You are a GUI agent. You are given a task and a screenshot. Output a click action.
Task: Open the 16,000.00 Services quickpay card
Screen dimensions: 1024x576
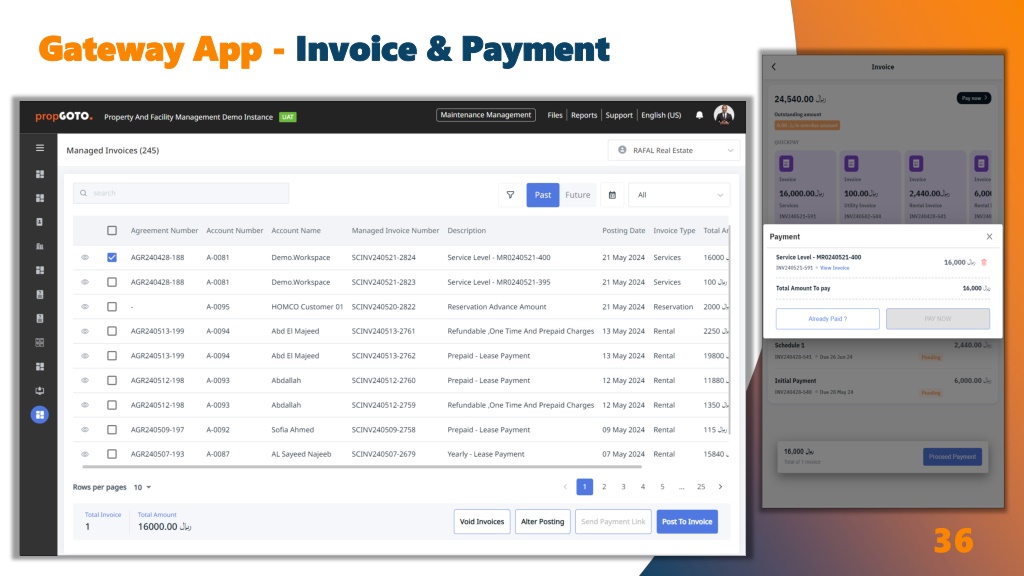(x=805, y=186)
